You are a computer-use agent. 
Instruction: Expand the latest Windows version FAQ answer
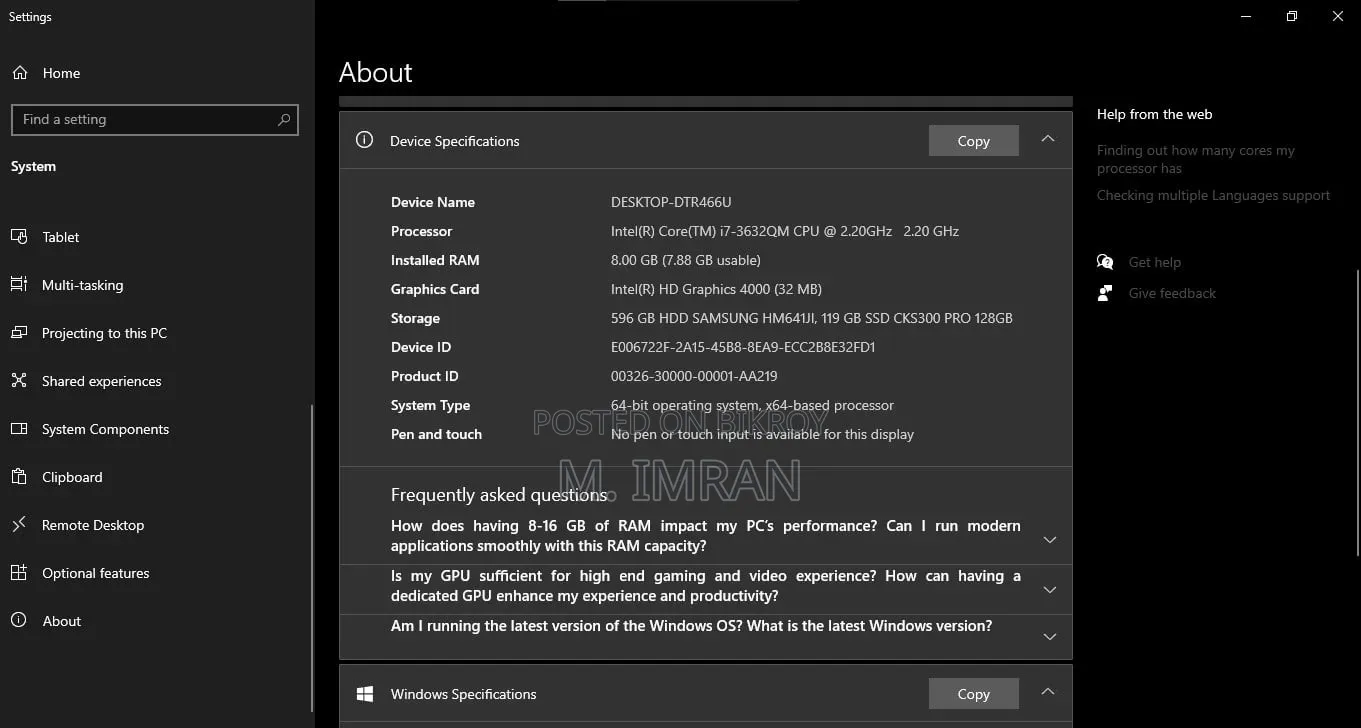pyautogui.click(x=1050, y=637)
